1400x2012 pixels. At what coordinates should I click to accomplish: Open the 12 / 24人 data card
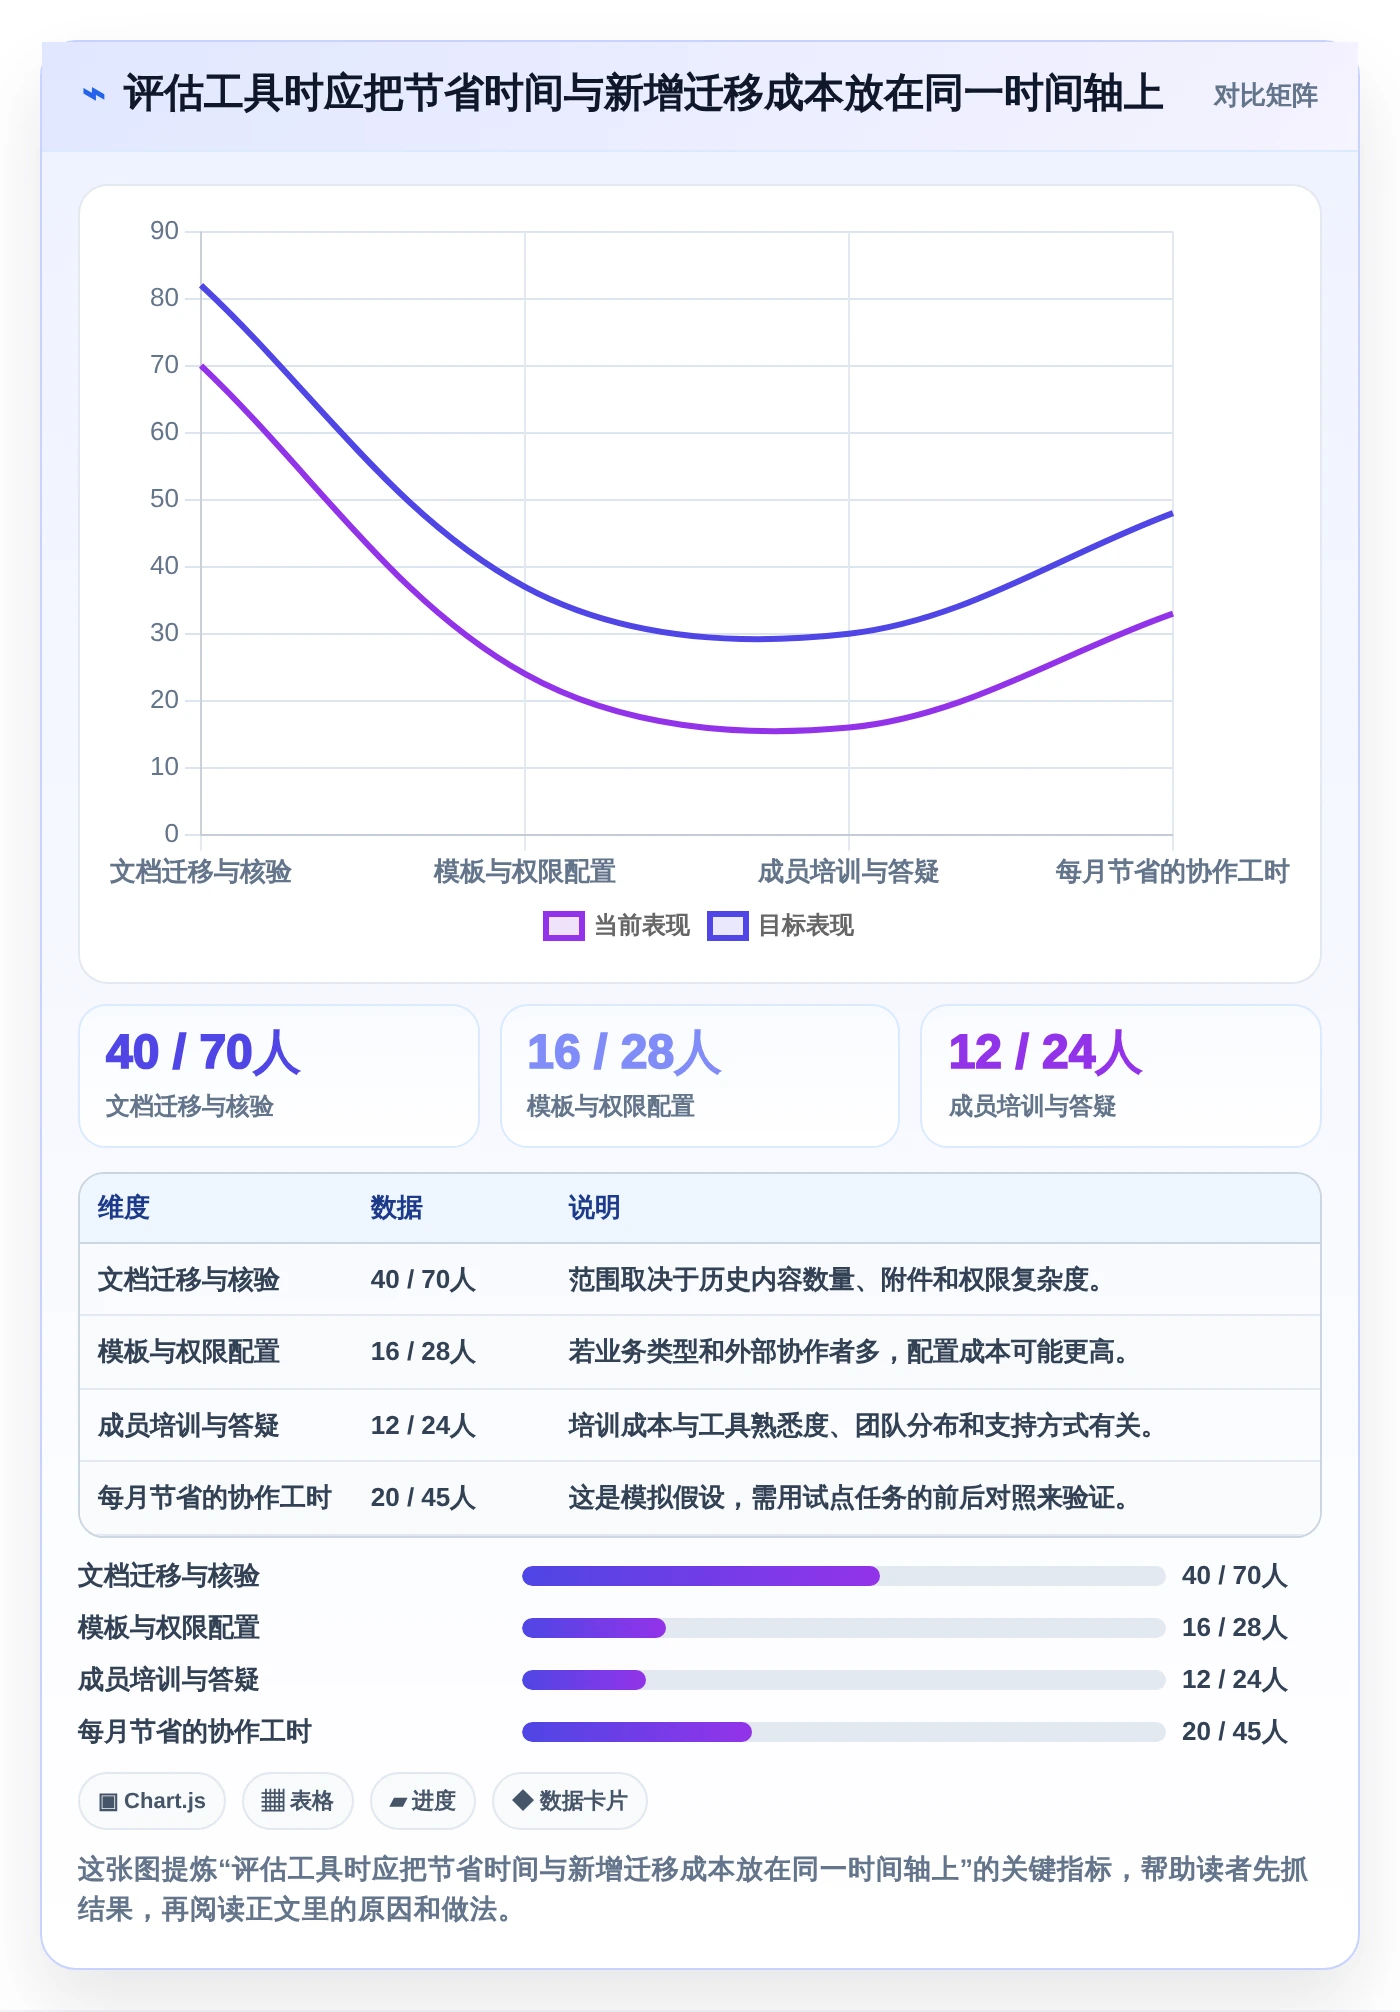point(1121,1076)
